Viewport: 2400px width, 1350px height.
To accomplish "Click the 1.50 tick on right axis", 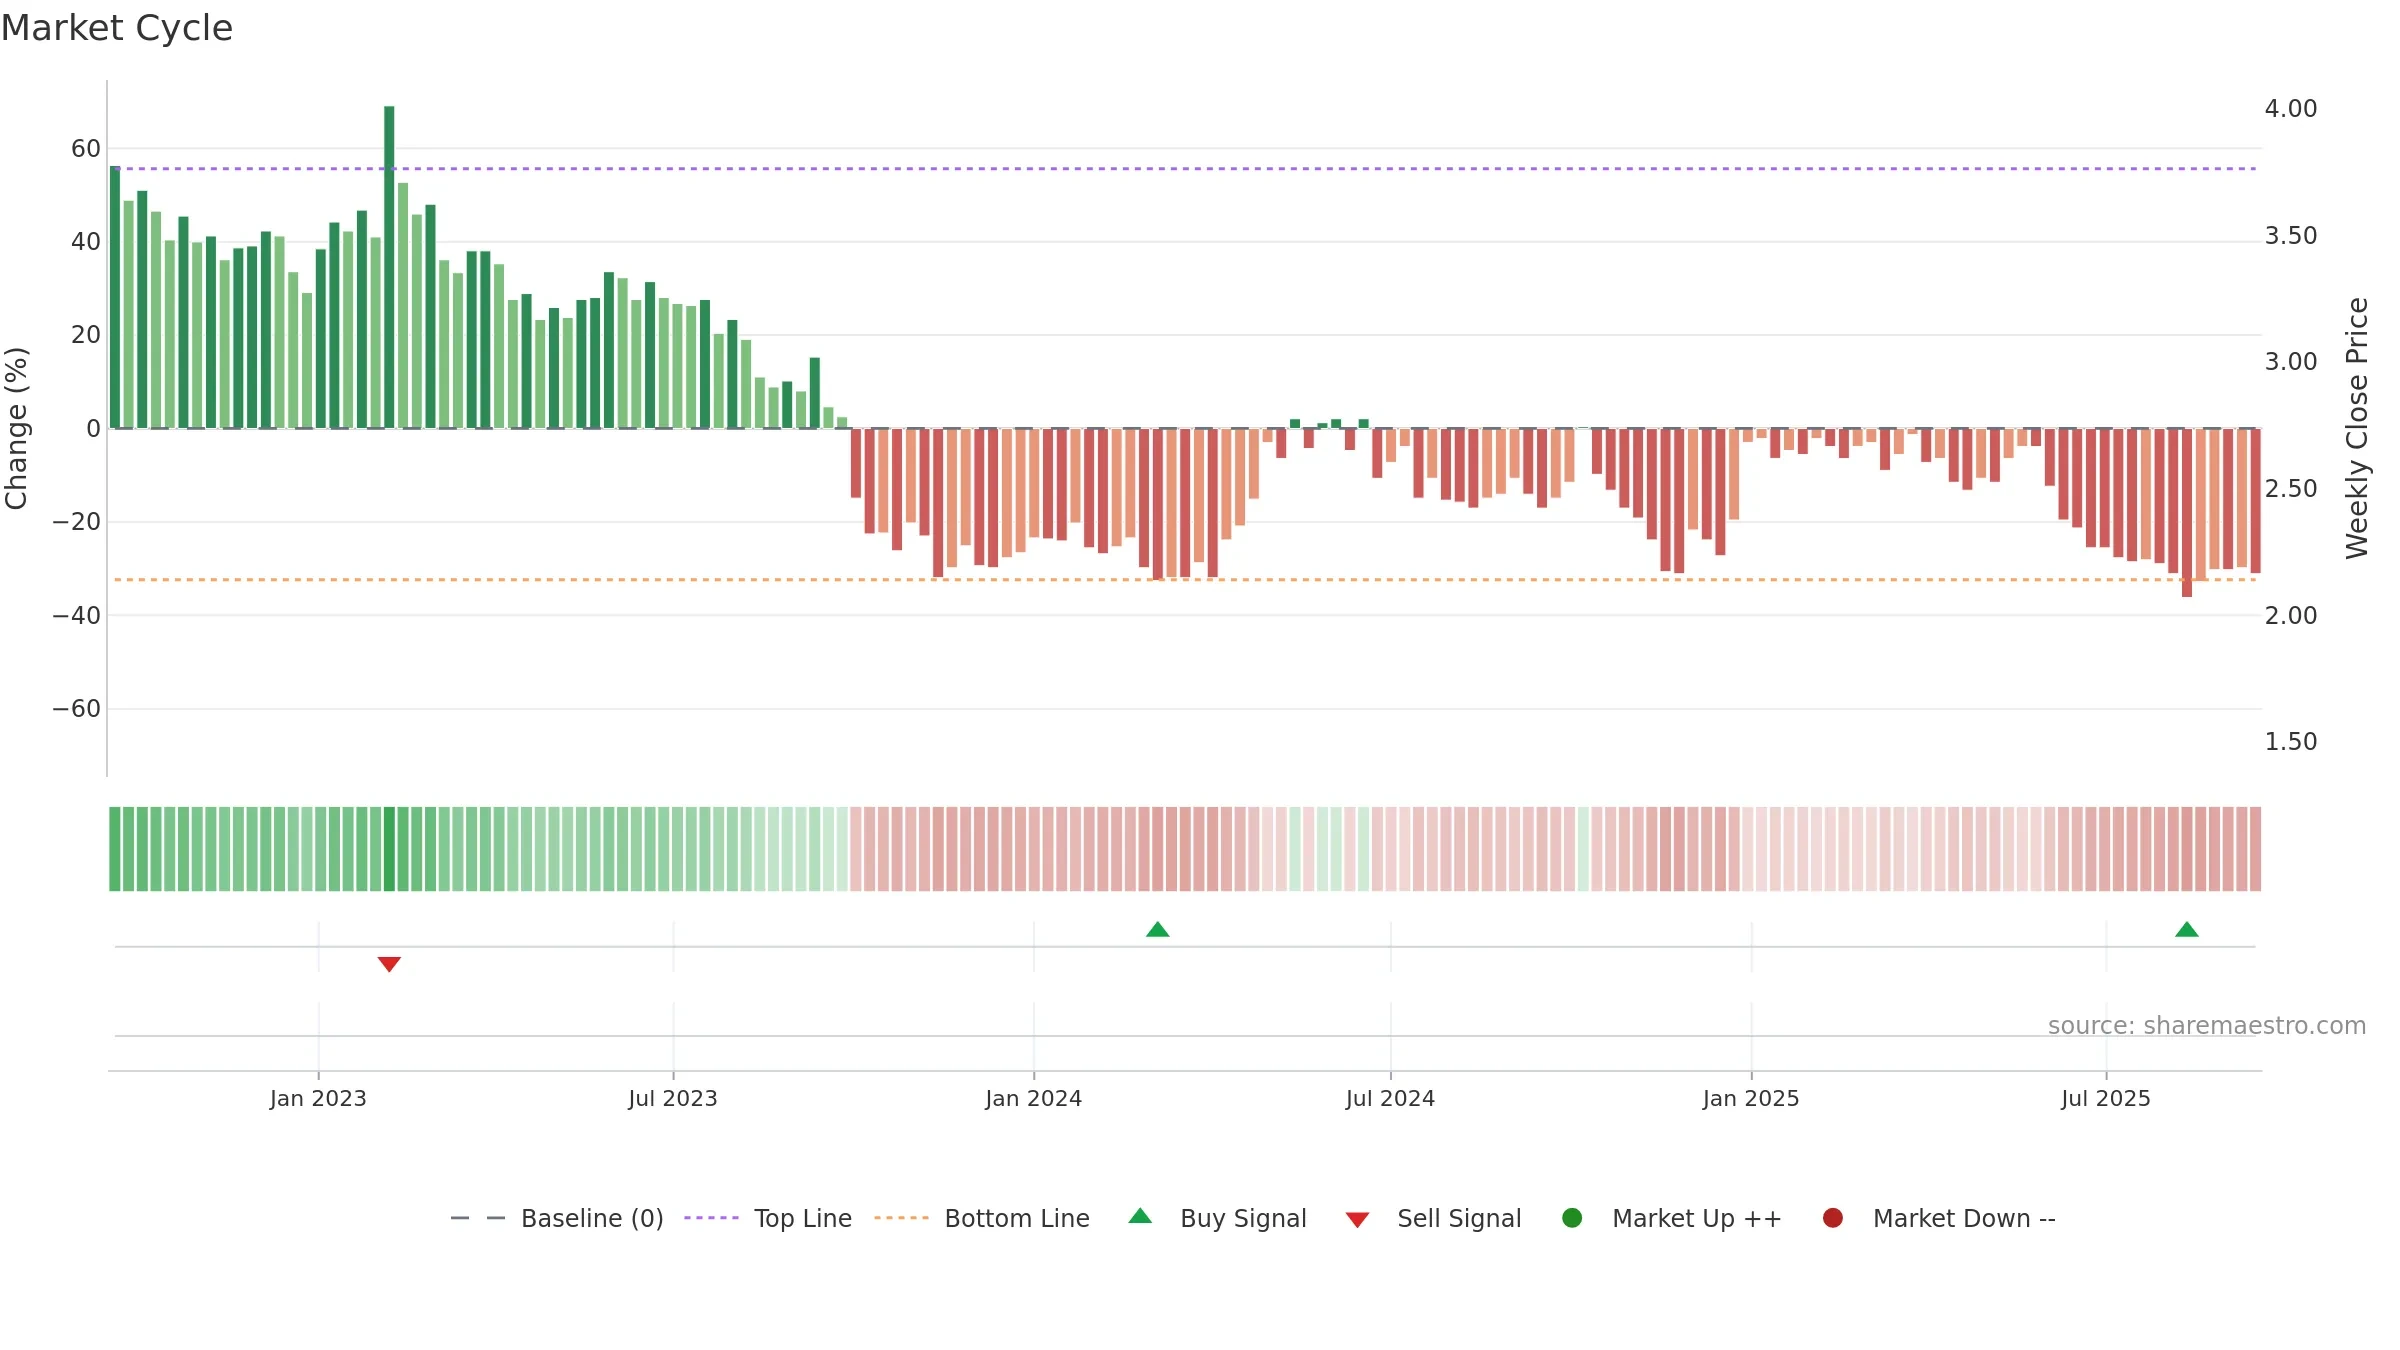I will (x=2291, y=742).
